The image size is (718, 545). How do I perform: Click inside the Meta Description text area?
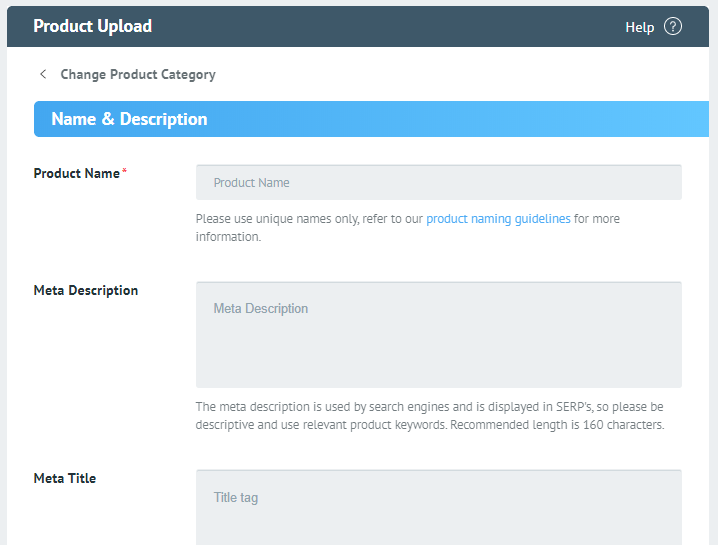click(x=438, y=334)
